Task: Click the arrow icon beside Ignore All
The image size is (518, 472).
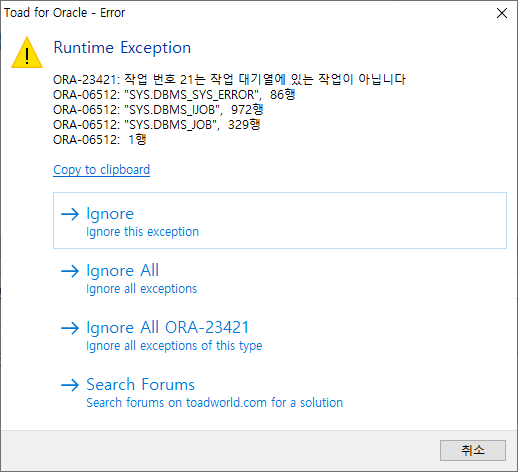Action: (x=70, y=271)
